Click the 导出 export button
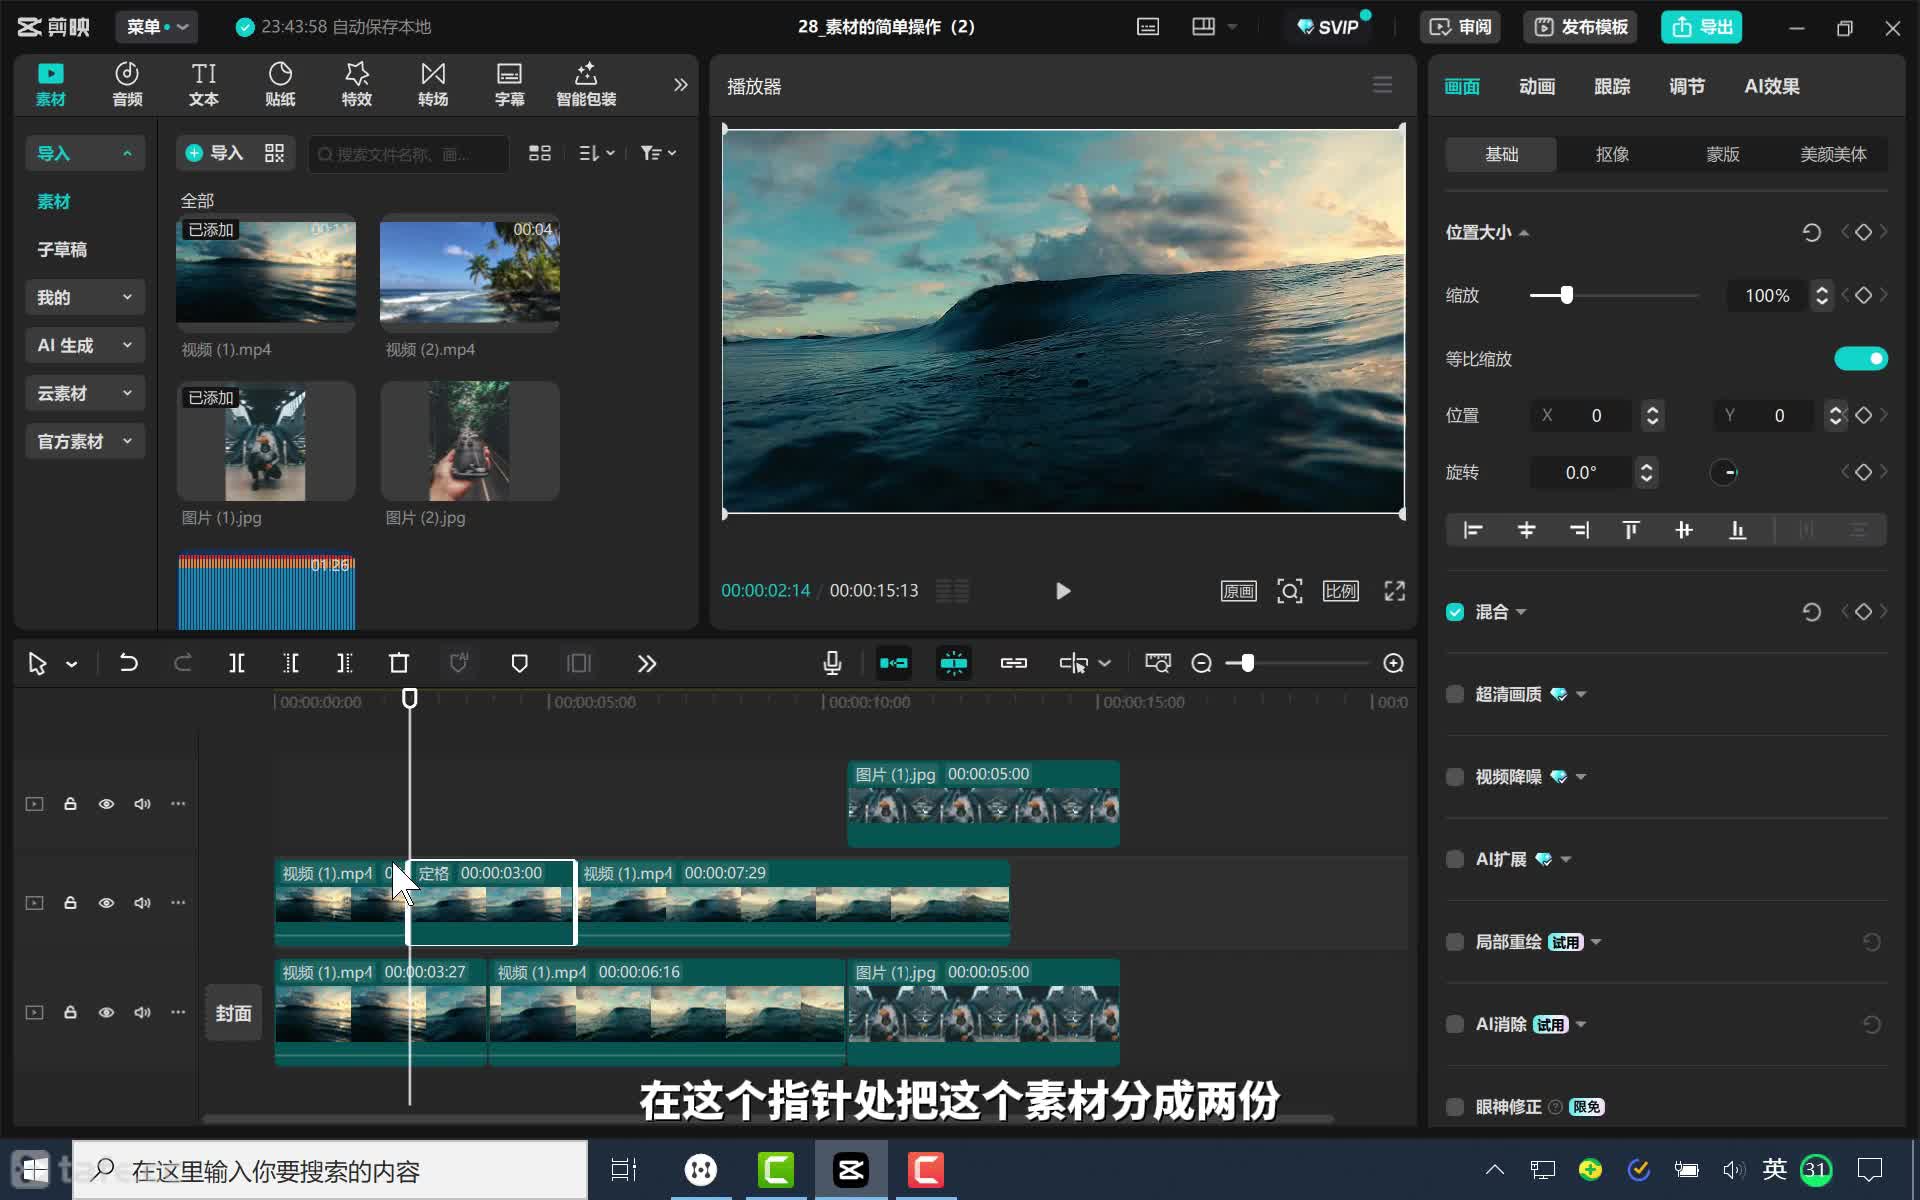 click(x=1701, y=27)
